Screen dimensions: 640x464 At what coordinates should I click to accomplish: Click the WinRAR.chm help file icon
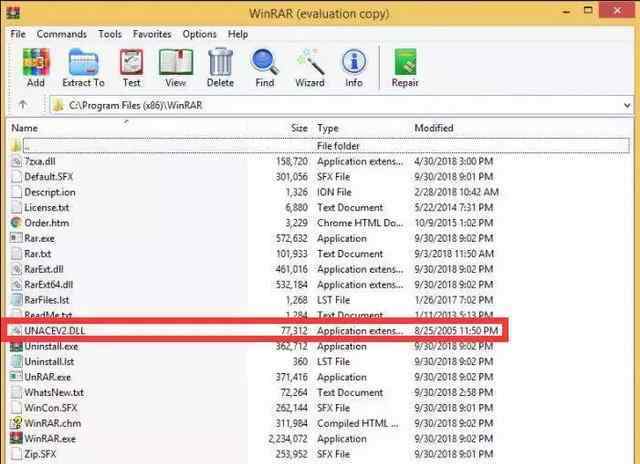point(16,423)
